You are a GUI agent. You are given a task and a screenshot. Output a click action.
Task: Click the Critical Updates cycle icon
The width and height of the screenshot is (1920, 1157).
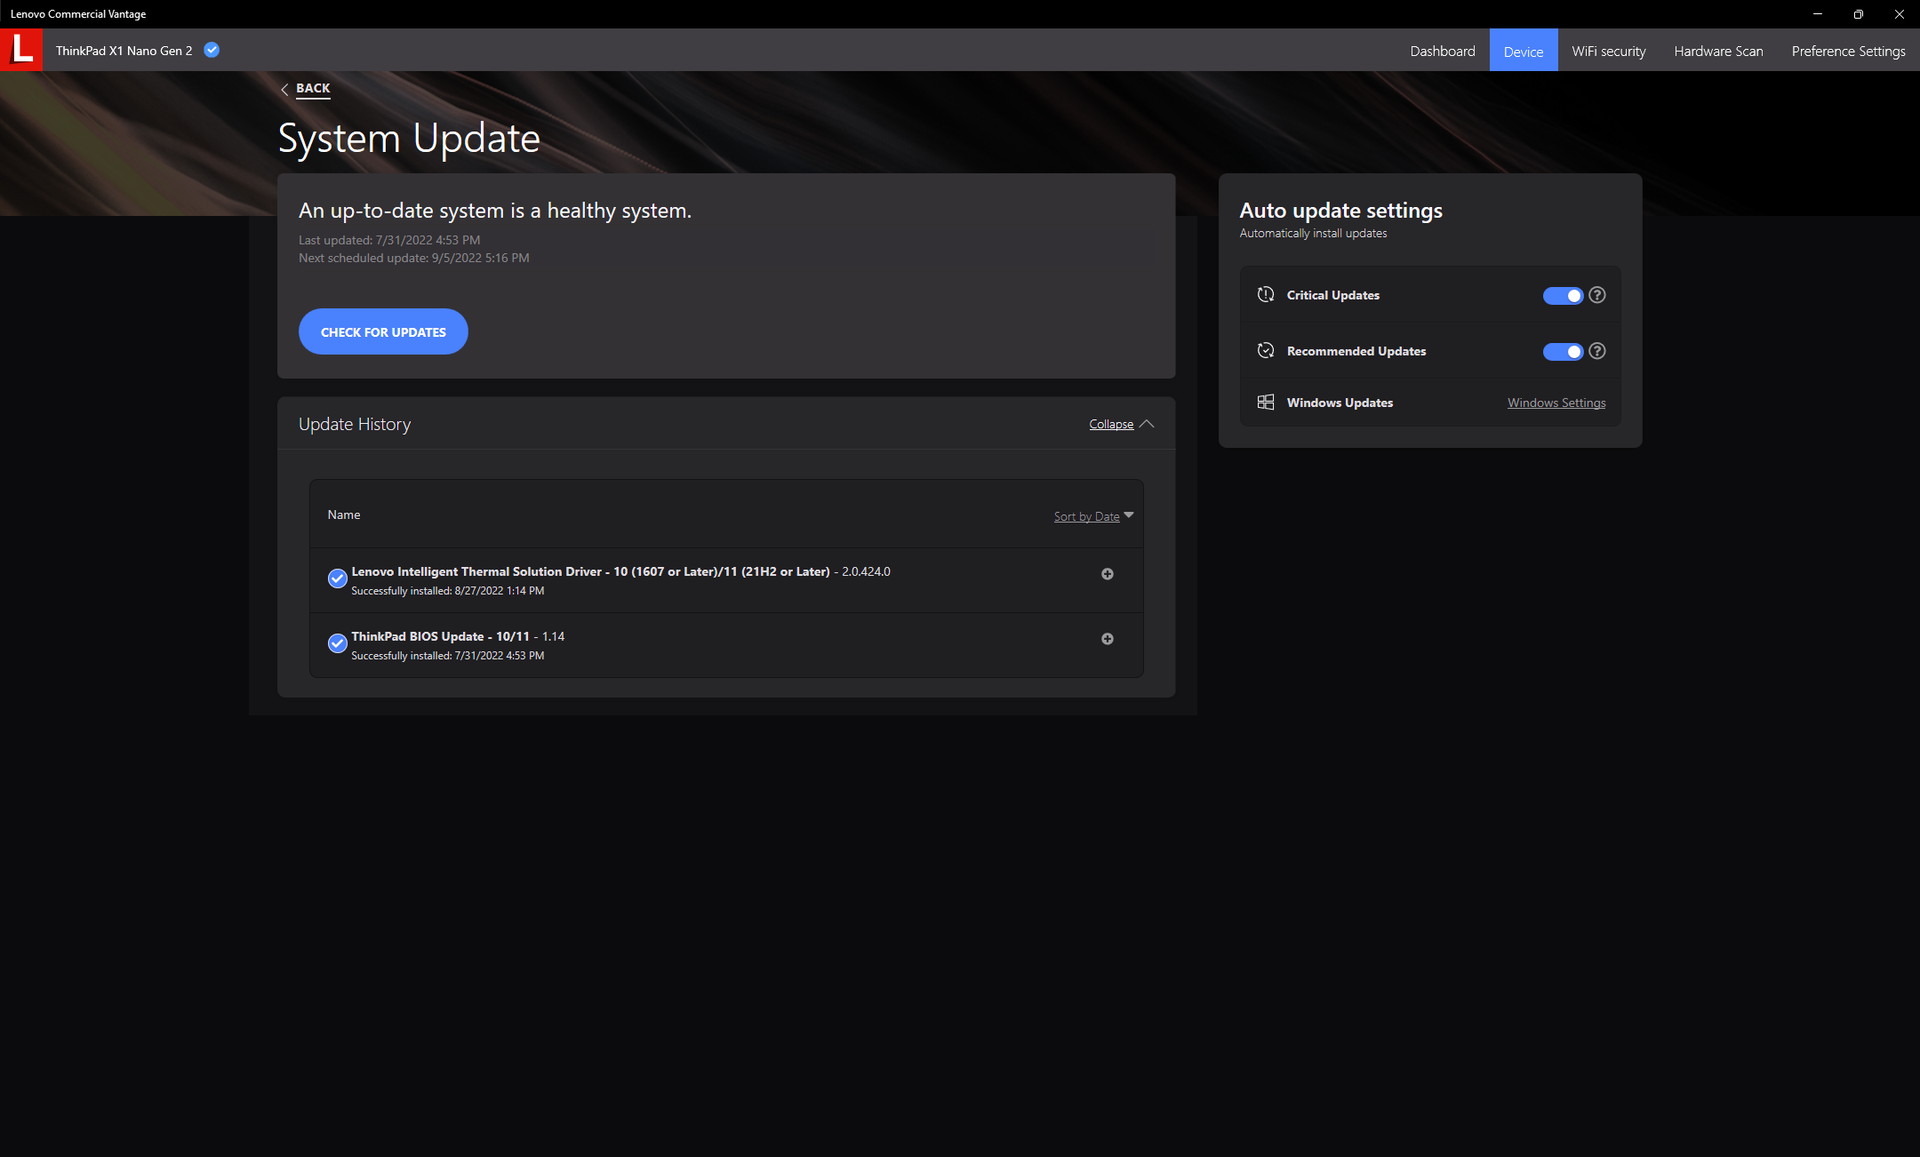tap(1265, 295)
